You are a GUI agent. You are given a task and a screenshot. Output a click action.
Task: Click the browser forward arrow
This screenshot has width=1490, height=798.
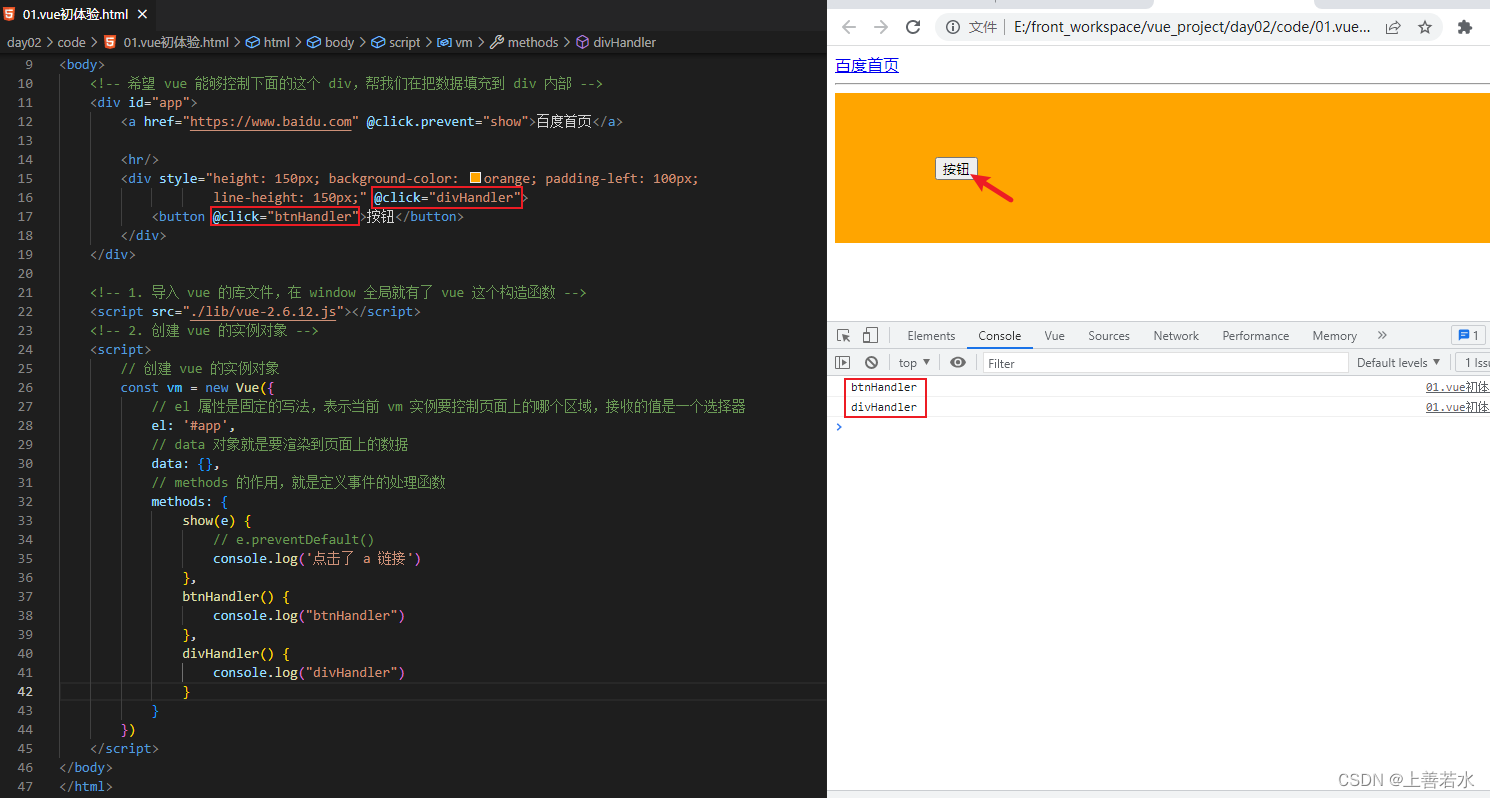[x=881, y=27]
